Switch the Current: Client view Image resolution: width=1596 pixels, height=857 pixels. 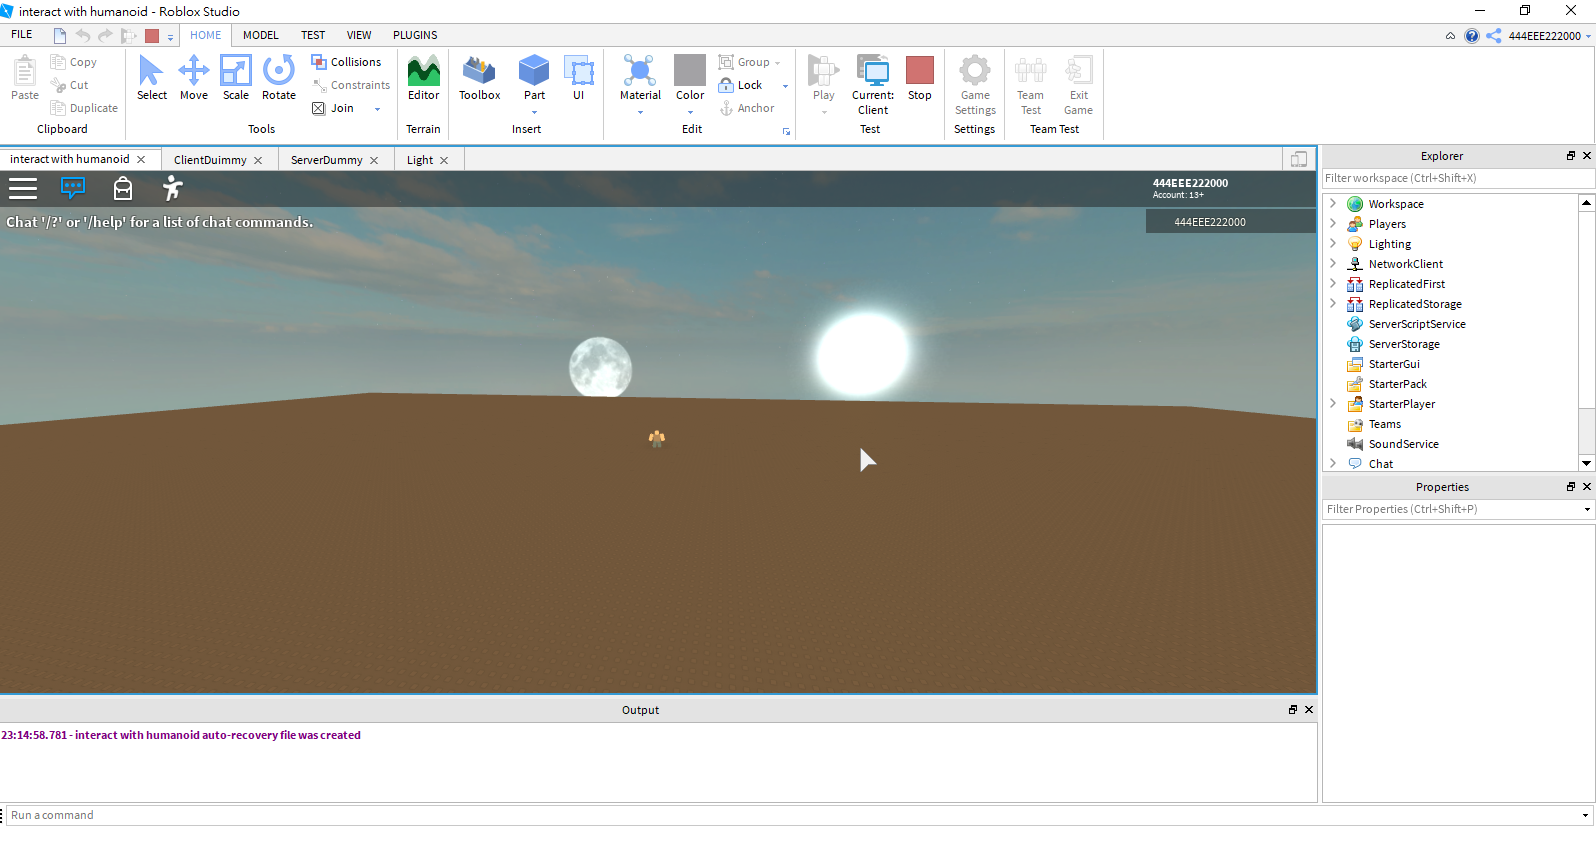click(873, 85)
